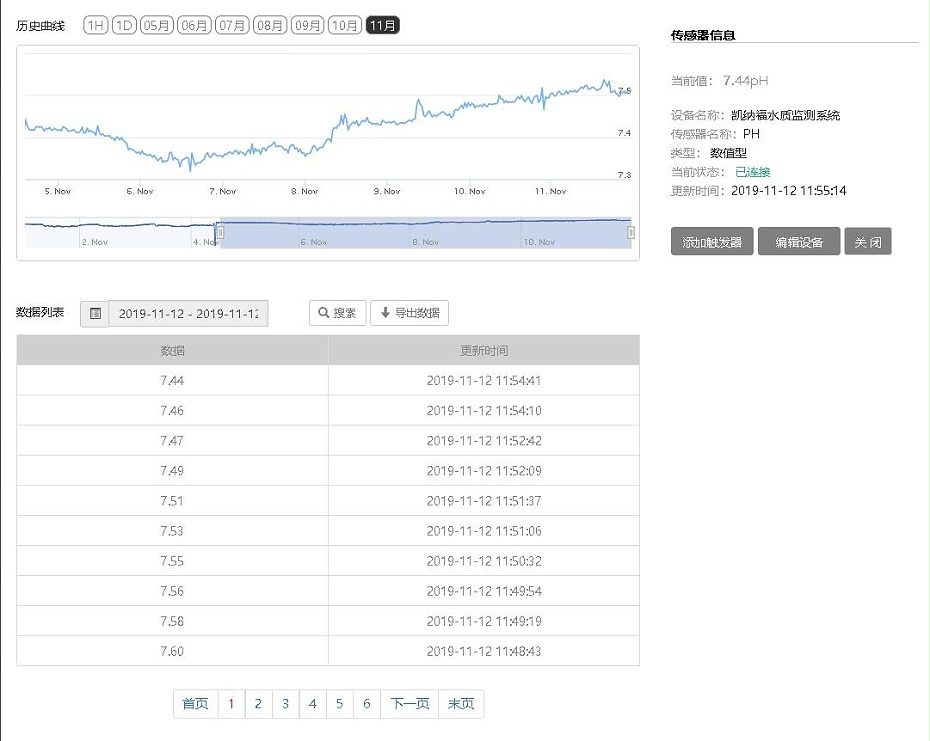
Task: Grab left handle of chart navigator
Action: pos(219,233)
